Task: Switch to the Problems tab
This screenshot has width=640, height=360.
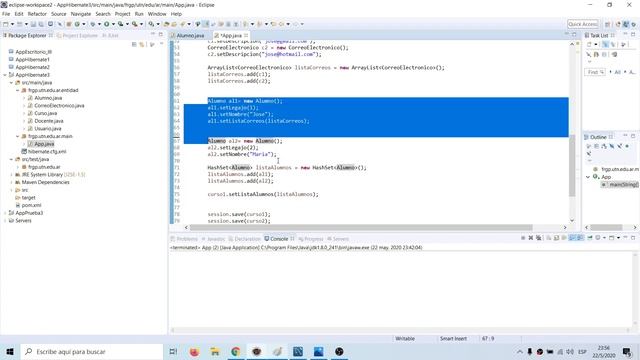Action: pyautogui.click(x=184, y=239)
